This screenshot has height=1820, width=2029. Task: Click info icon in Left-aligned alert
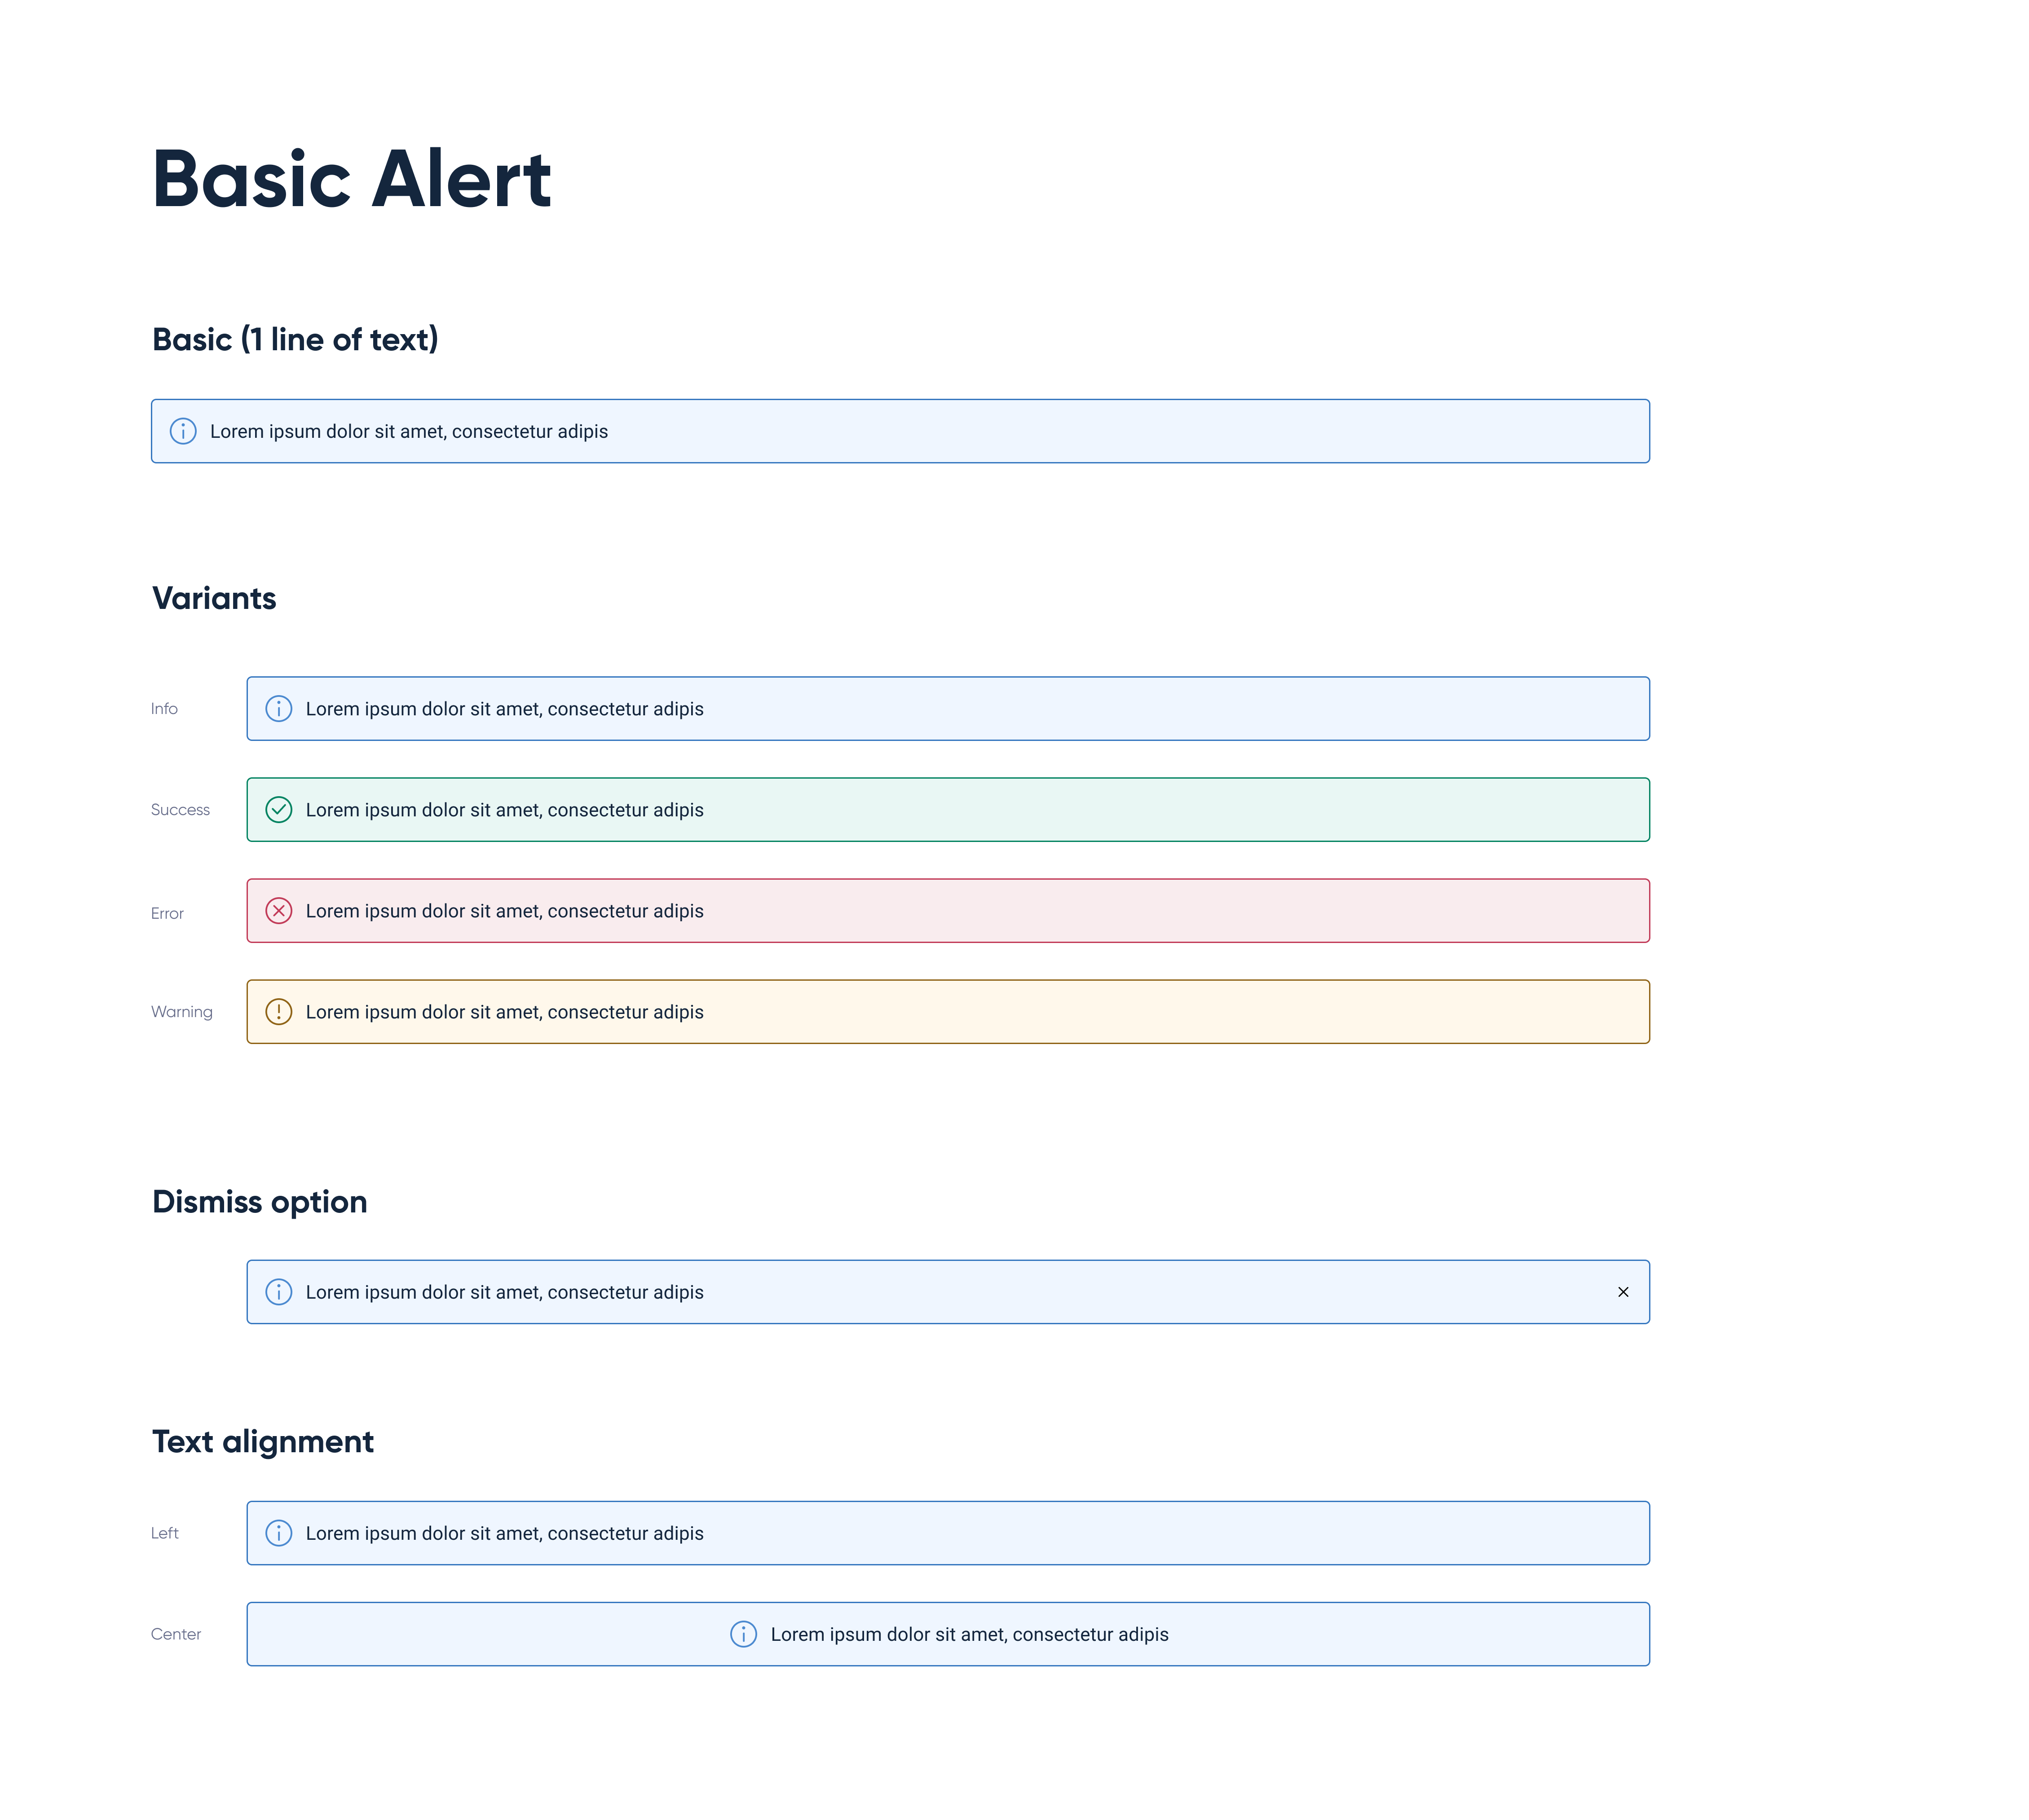tap(279, 1533)
